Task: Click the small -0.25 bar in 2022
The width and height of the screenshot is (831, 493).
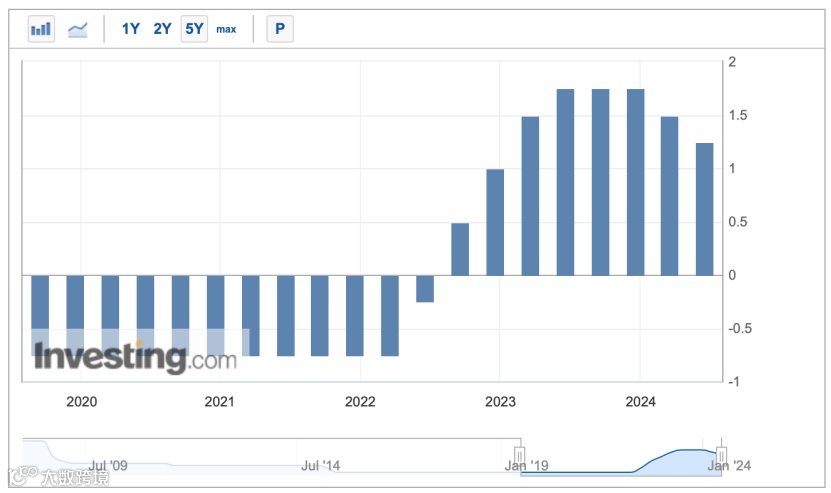Action: [425, 289]
